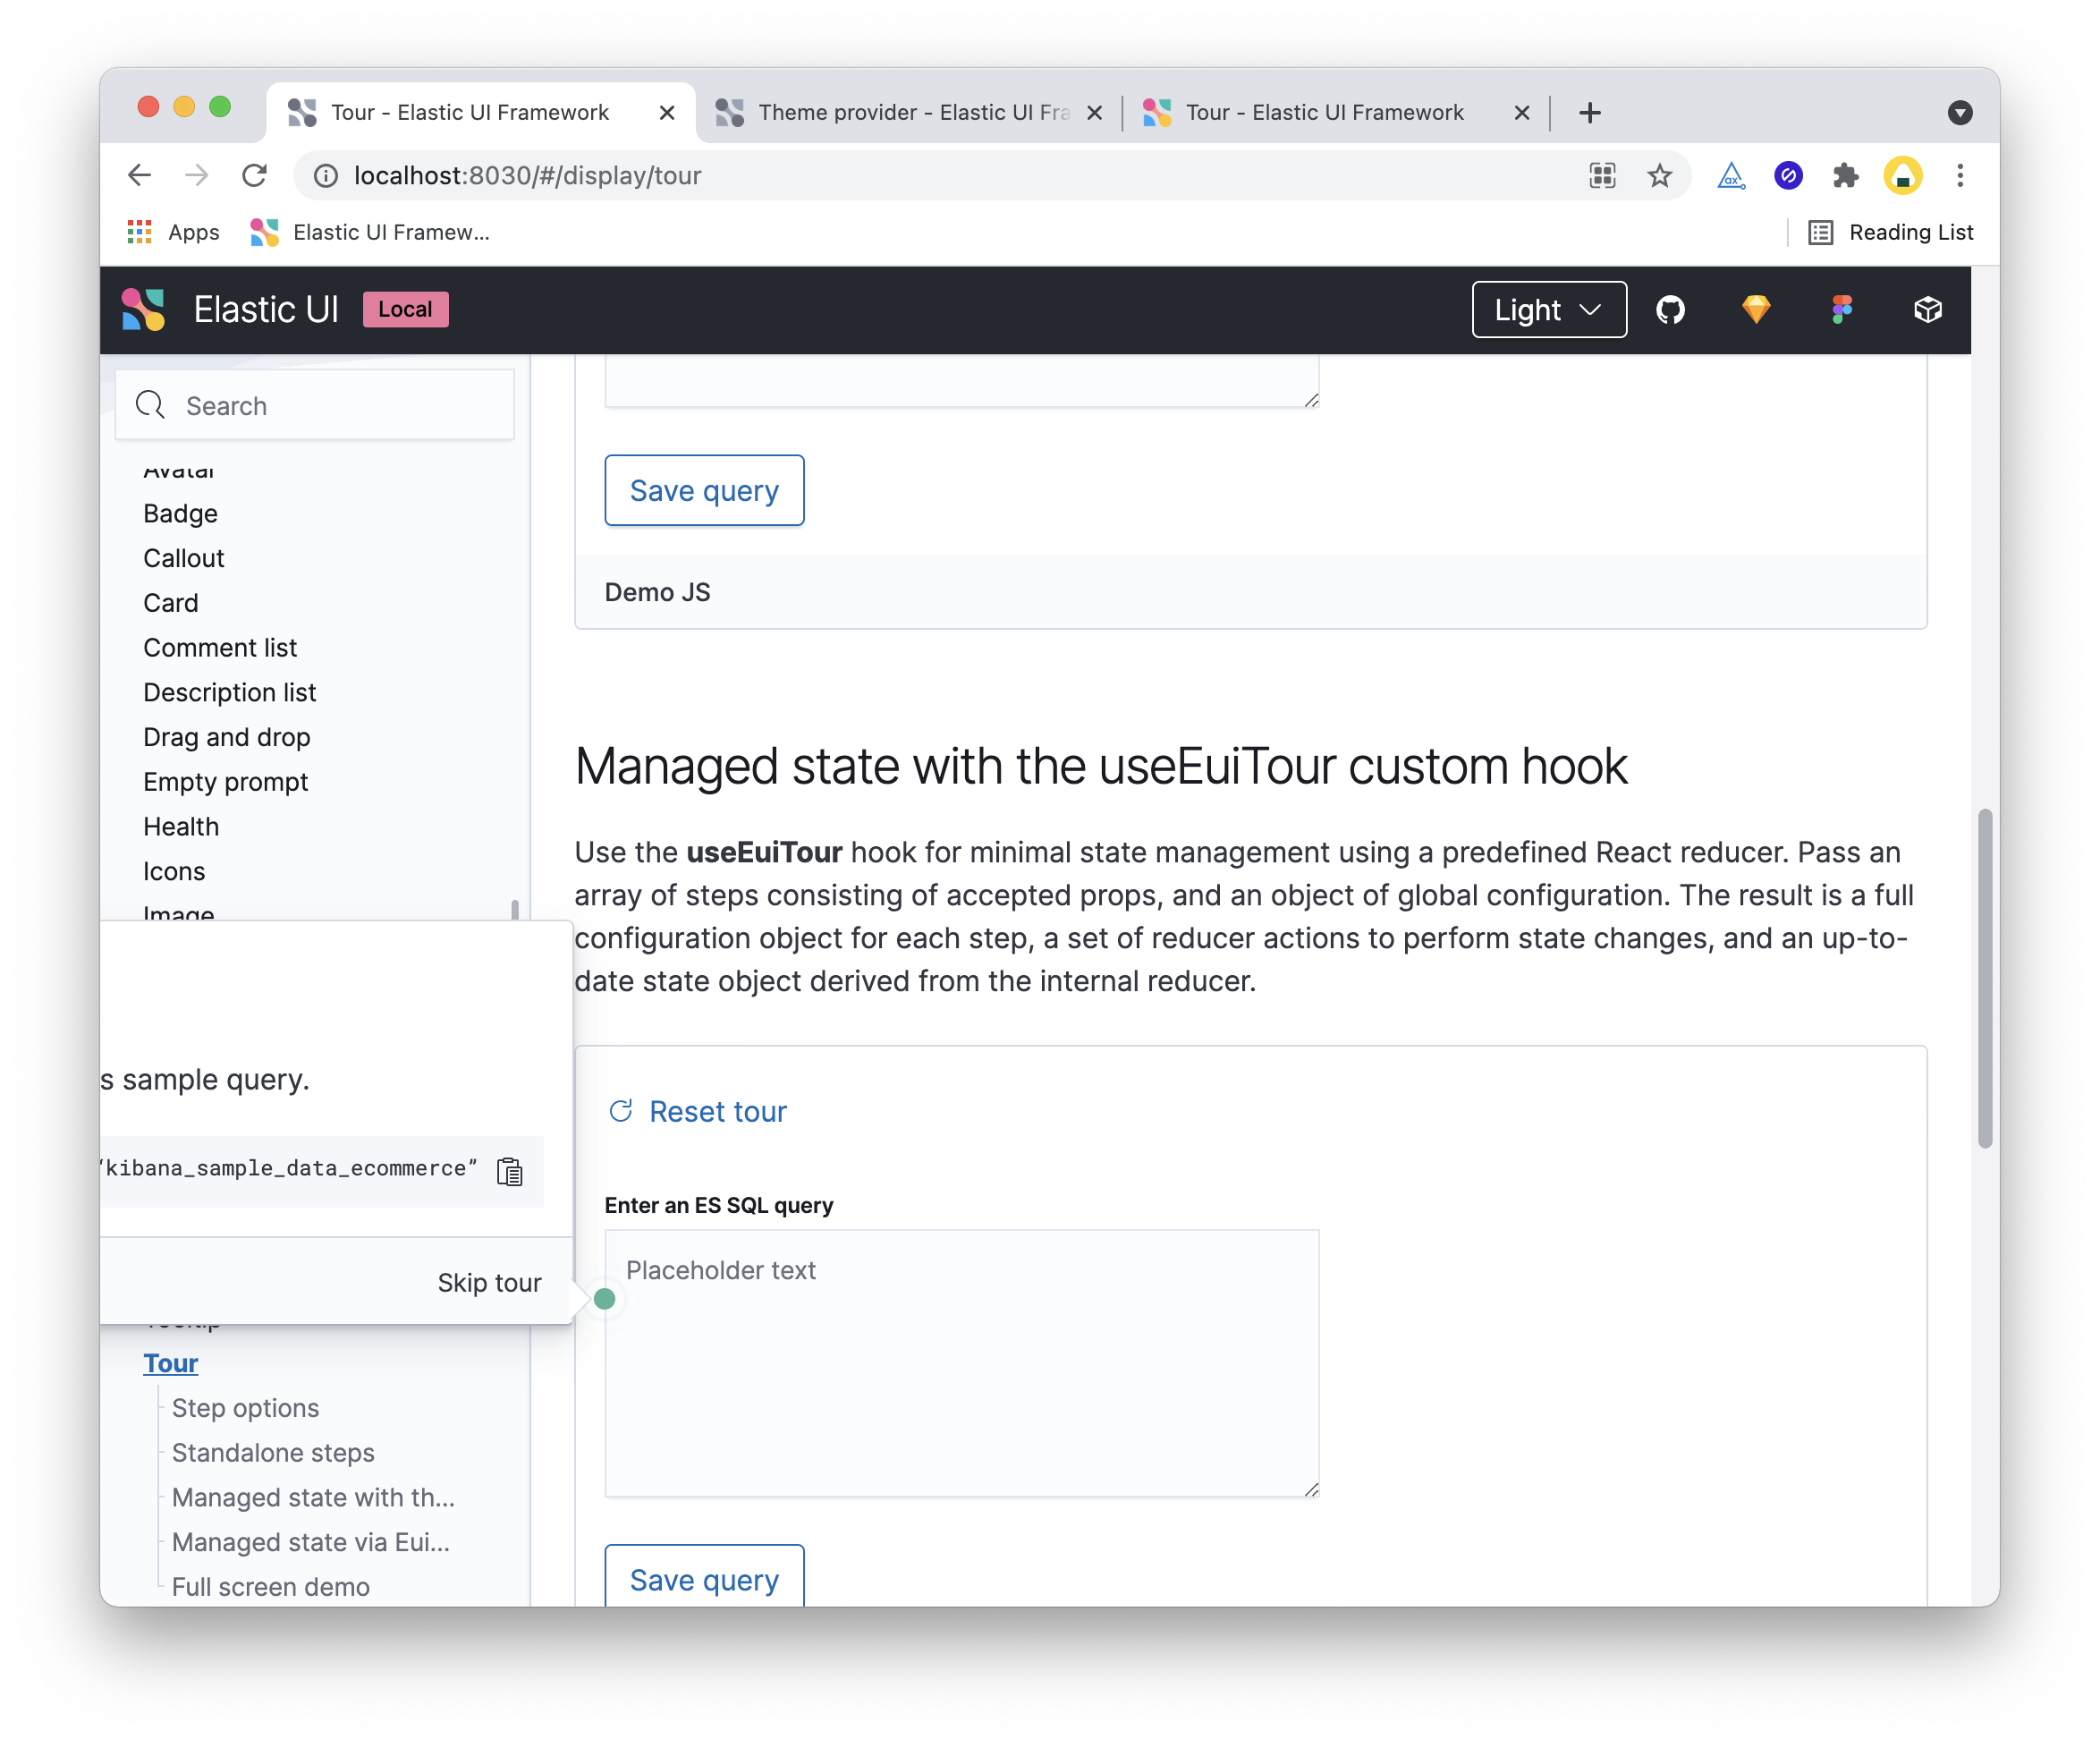Select Demo JS below the code example

click(x=657, y=592)
